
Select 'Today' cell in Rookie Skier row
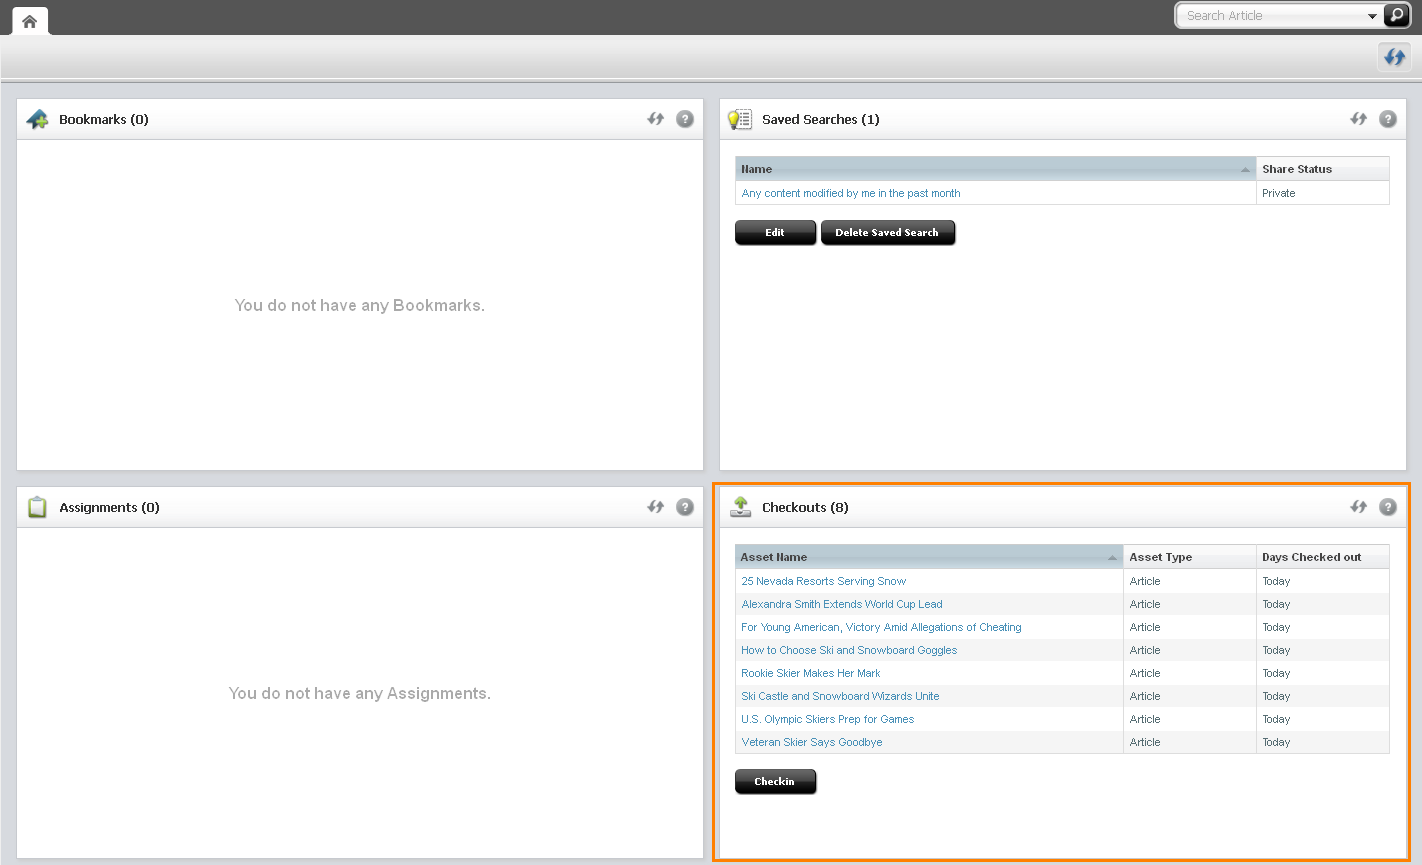(1323, 673)
